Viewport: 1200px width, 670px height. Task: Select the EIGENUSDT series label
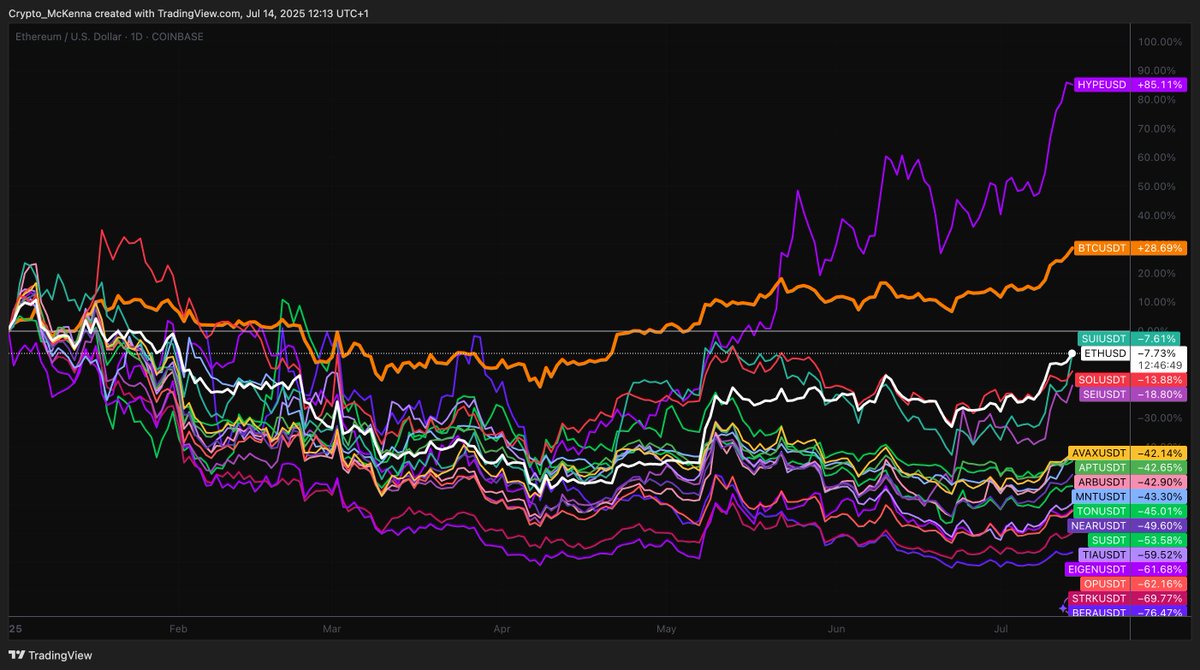(1097, 569)
